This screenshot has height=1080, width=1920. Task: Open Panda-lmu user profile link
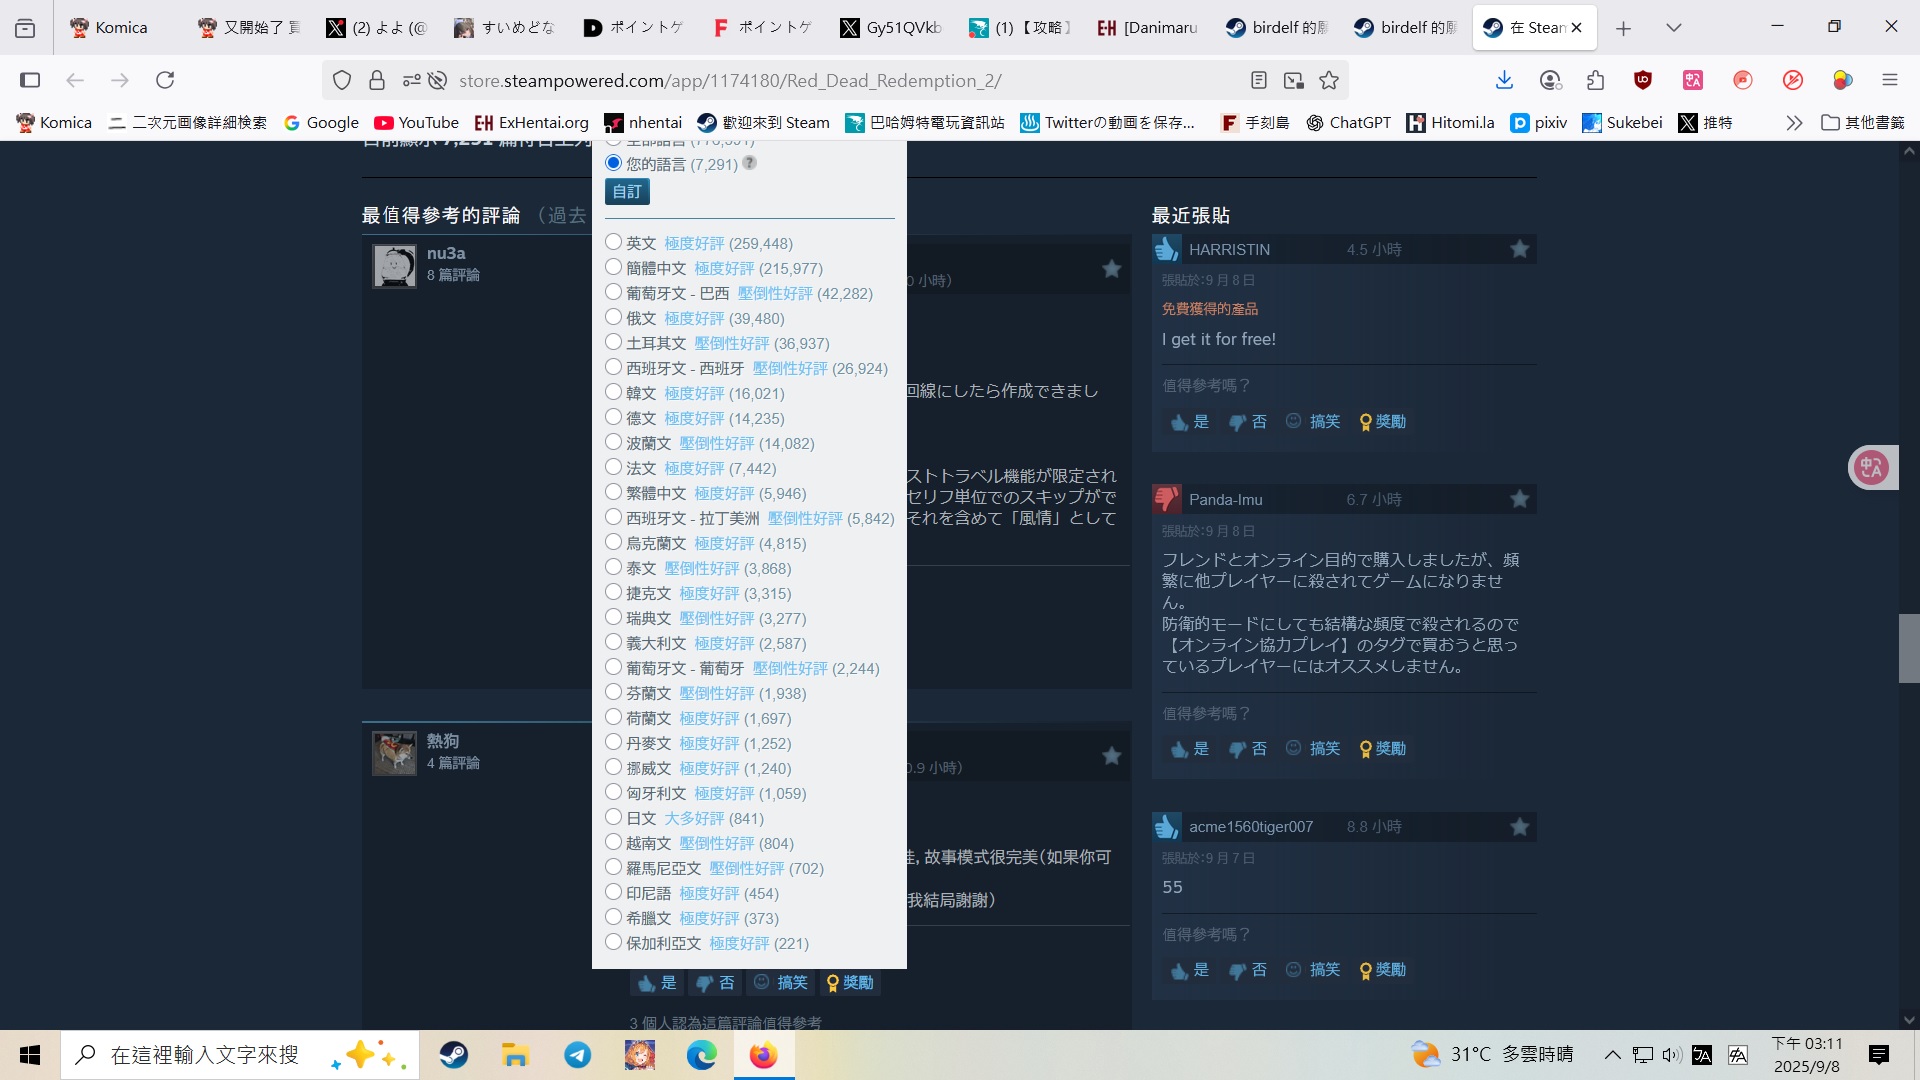[1225, 499]
